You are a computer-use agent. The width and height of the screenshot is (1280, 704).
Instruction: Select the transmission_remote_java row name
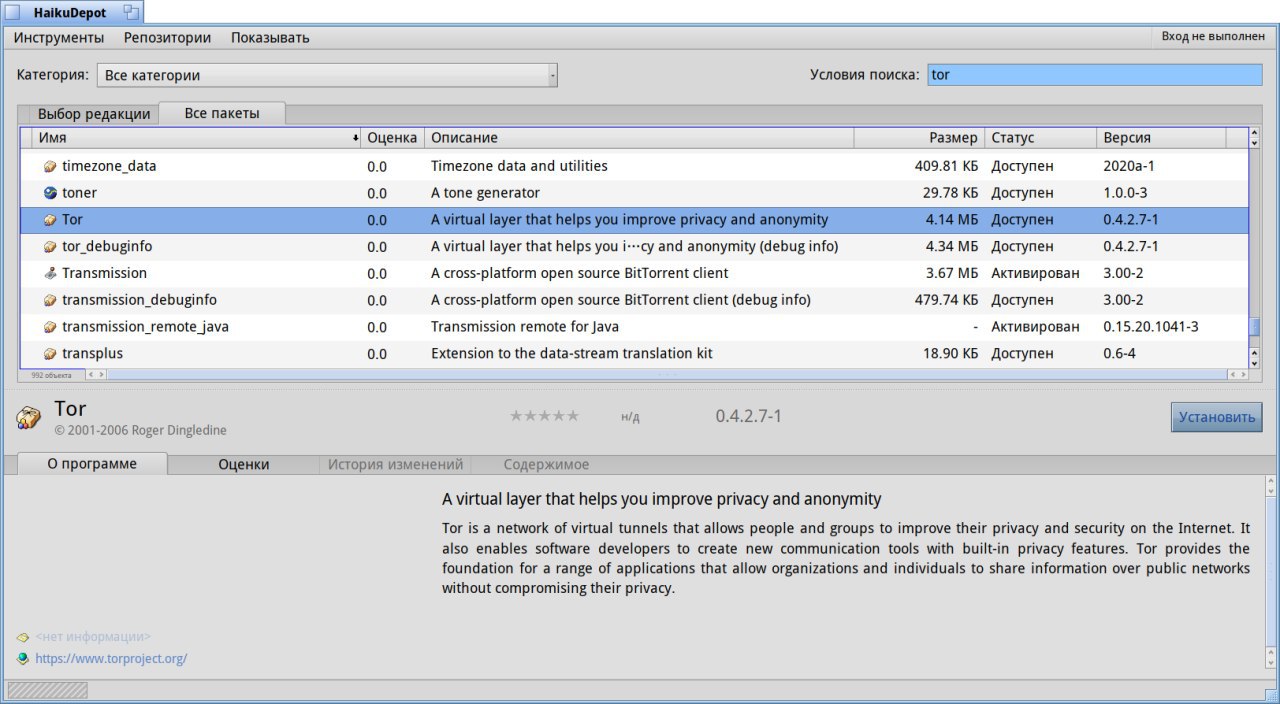tap(145, 327)
